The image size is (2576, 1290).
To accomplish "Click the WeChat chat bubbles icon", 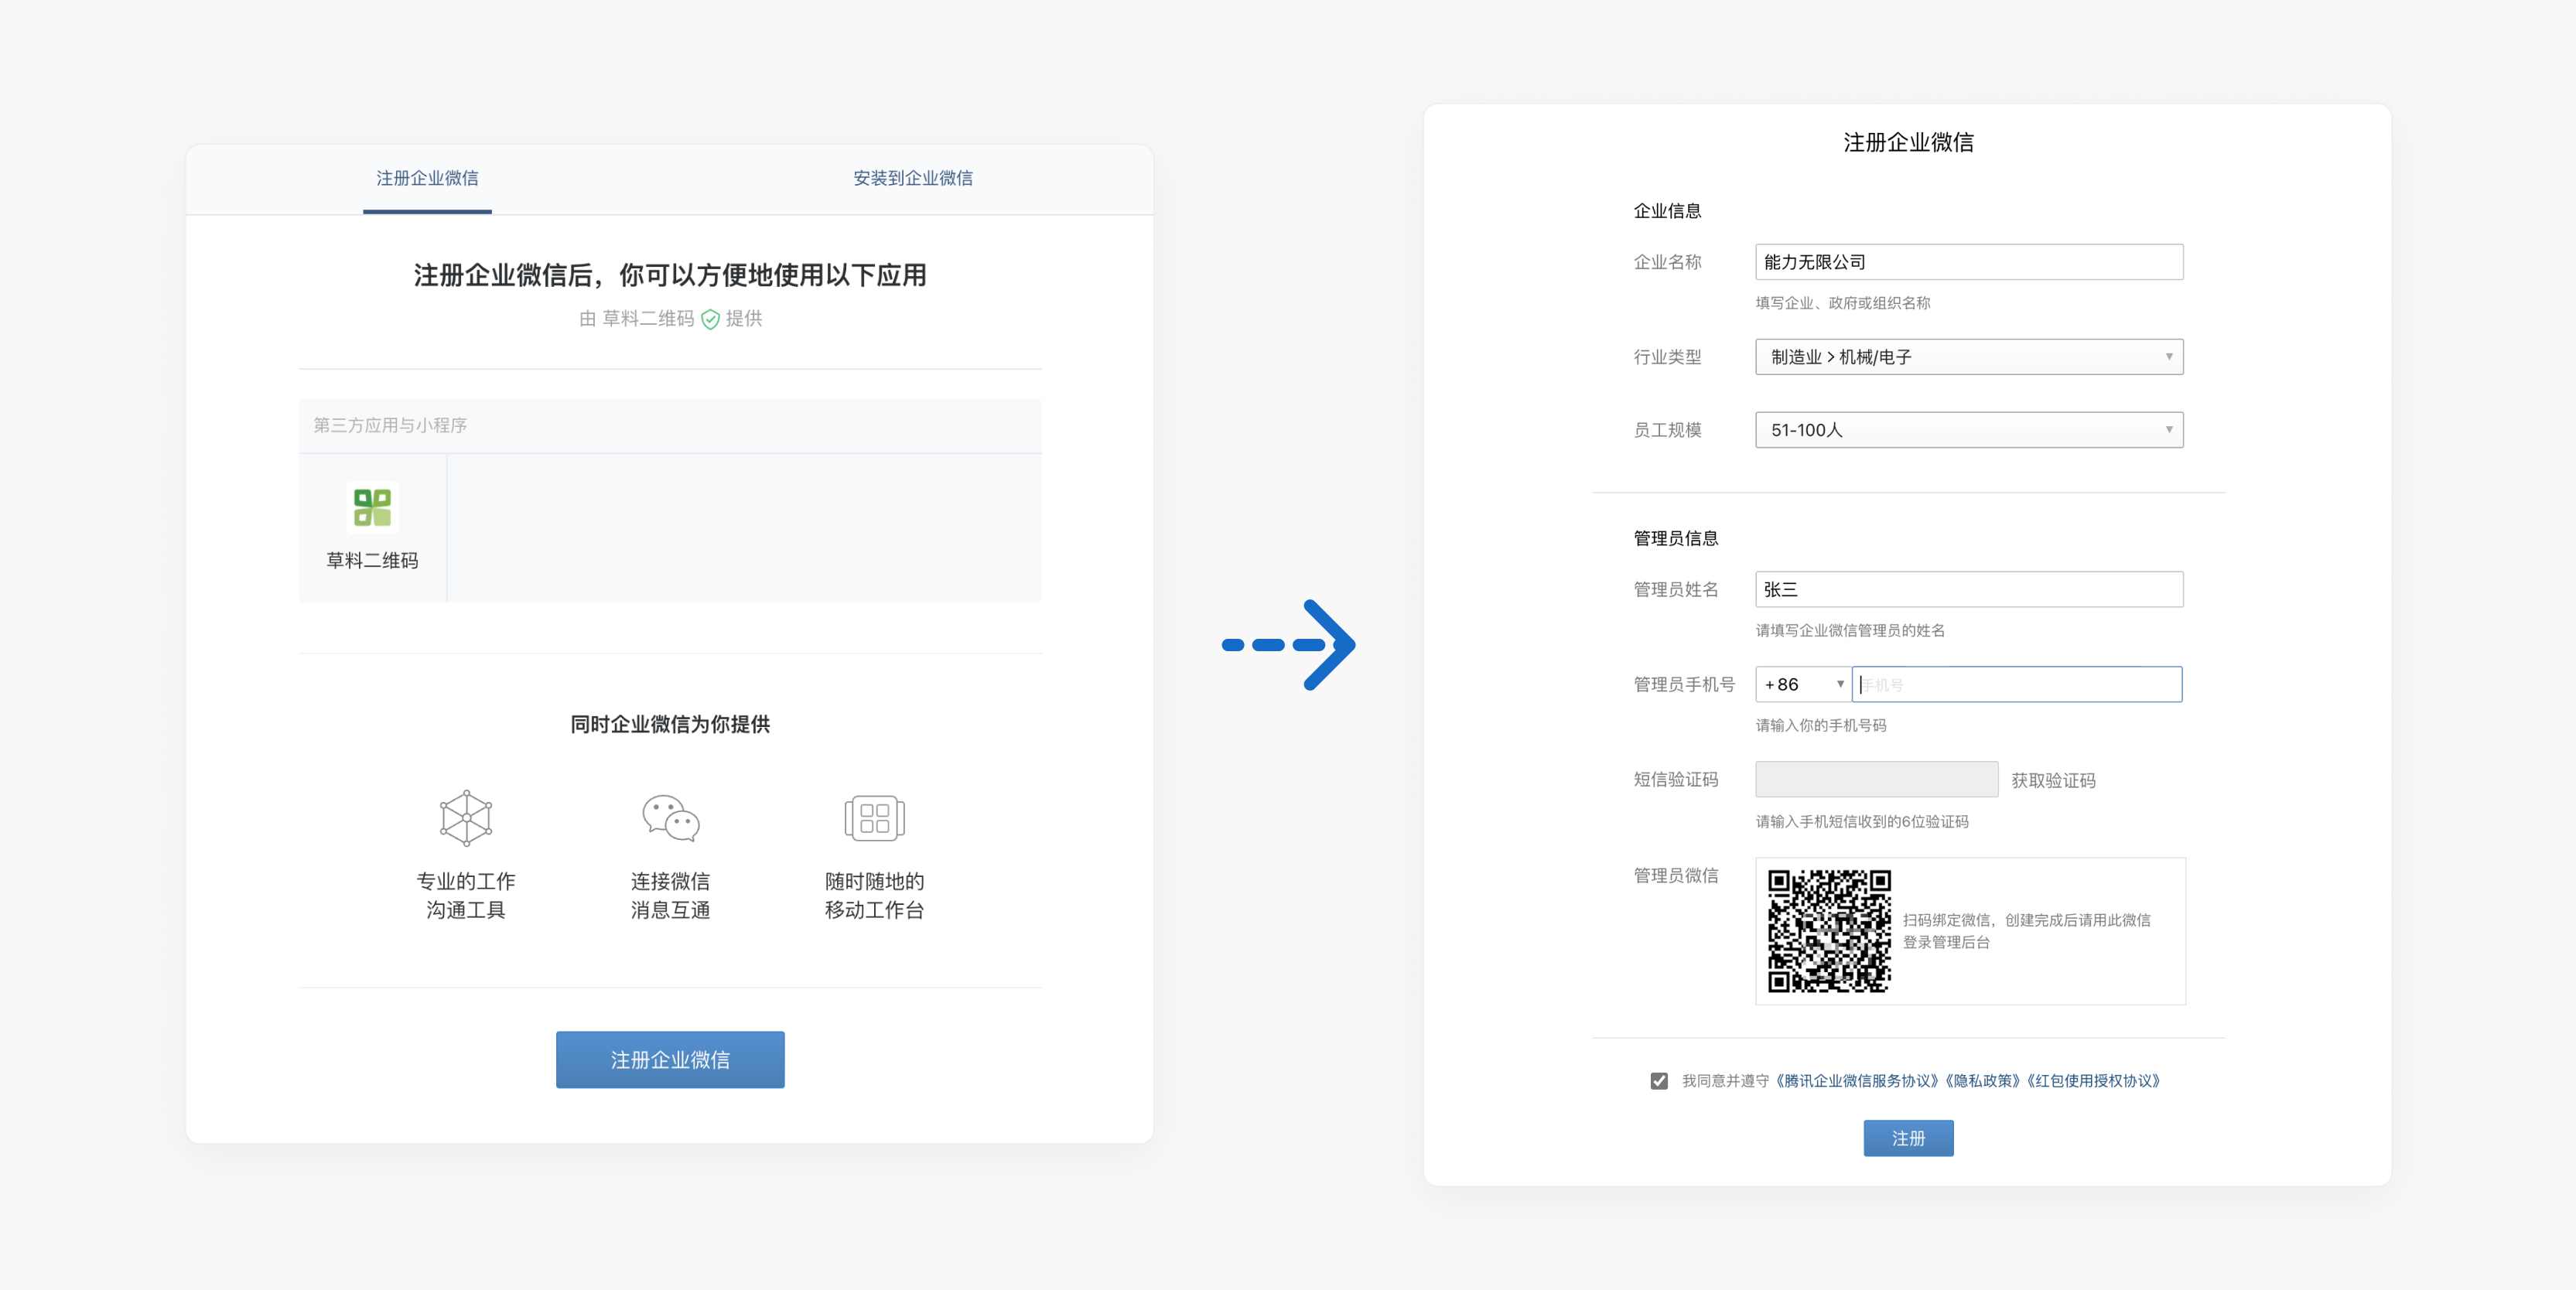I will click(x=670, y=818).
